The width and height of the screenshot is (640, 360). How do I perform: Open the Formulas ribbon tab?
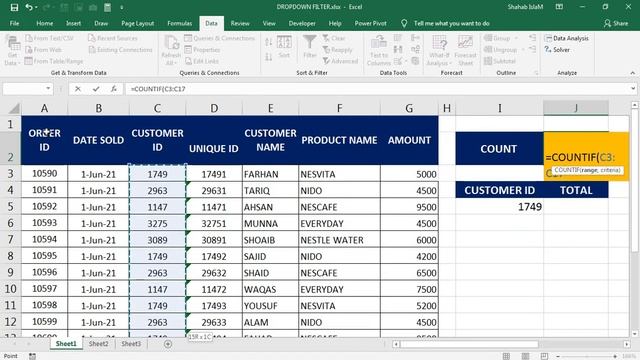coord(180,23)
